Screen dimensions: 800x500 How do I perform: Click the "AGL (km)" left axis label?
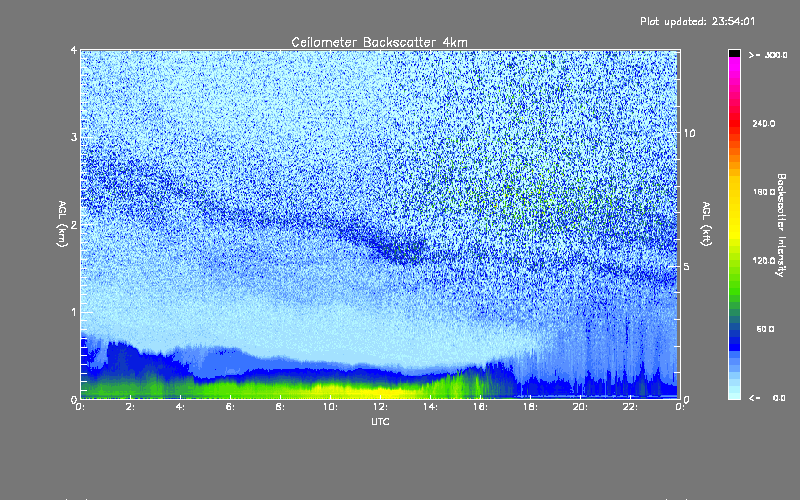62,224
